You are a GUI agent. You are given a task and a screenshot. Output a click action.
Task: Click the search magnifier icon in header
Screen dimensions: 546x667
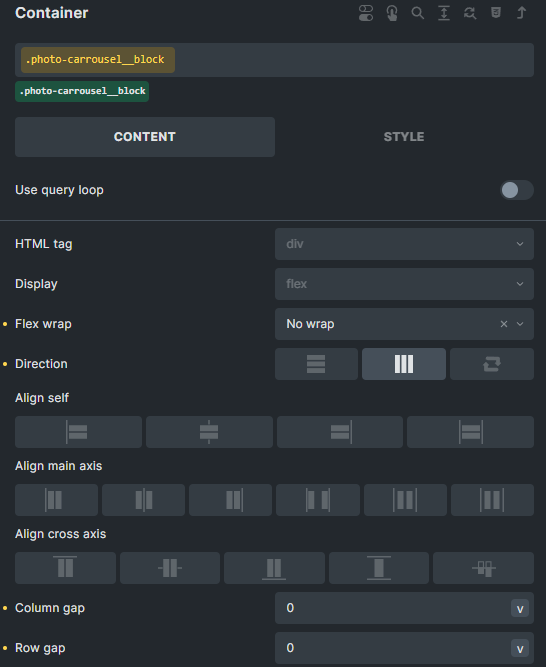tap(418, 13)
